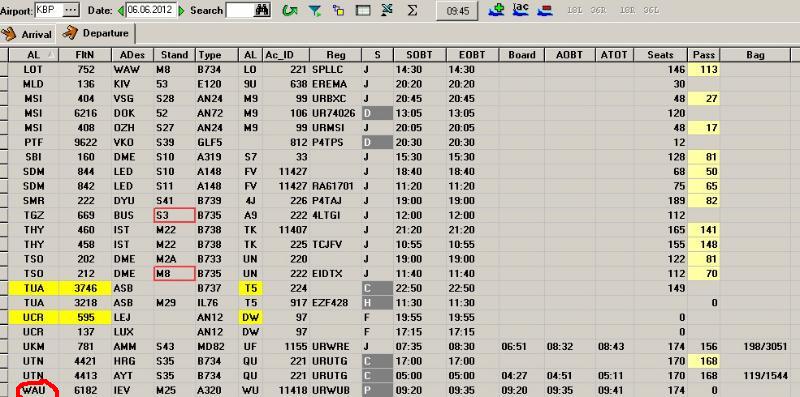Click the Stand column header
This screenshot has width=800, height=397.
point(174,55)
